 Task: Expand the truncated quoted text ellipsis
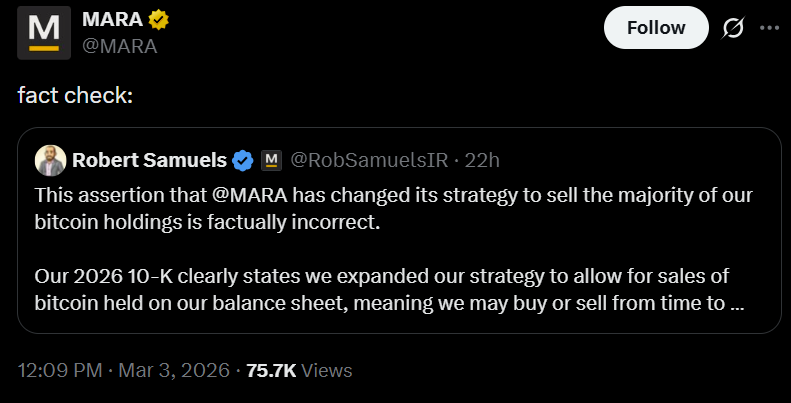(x=737, y=302)
